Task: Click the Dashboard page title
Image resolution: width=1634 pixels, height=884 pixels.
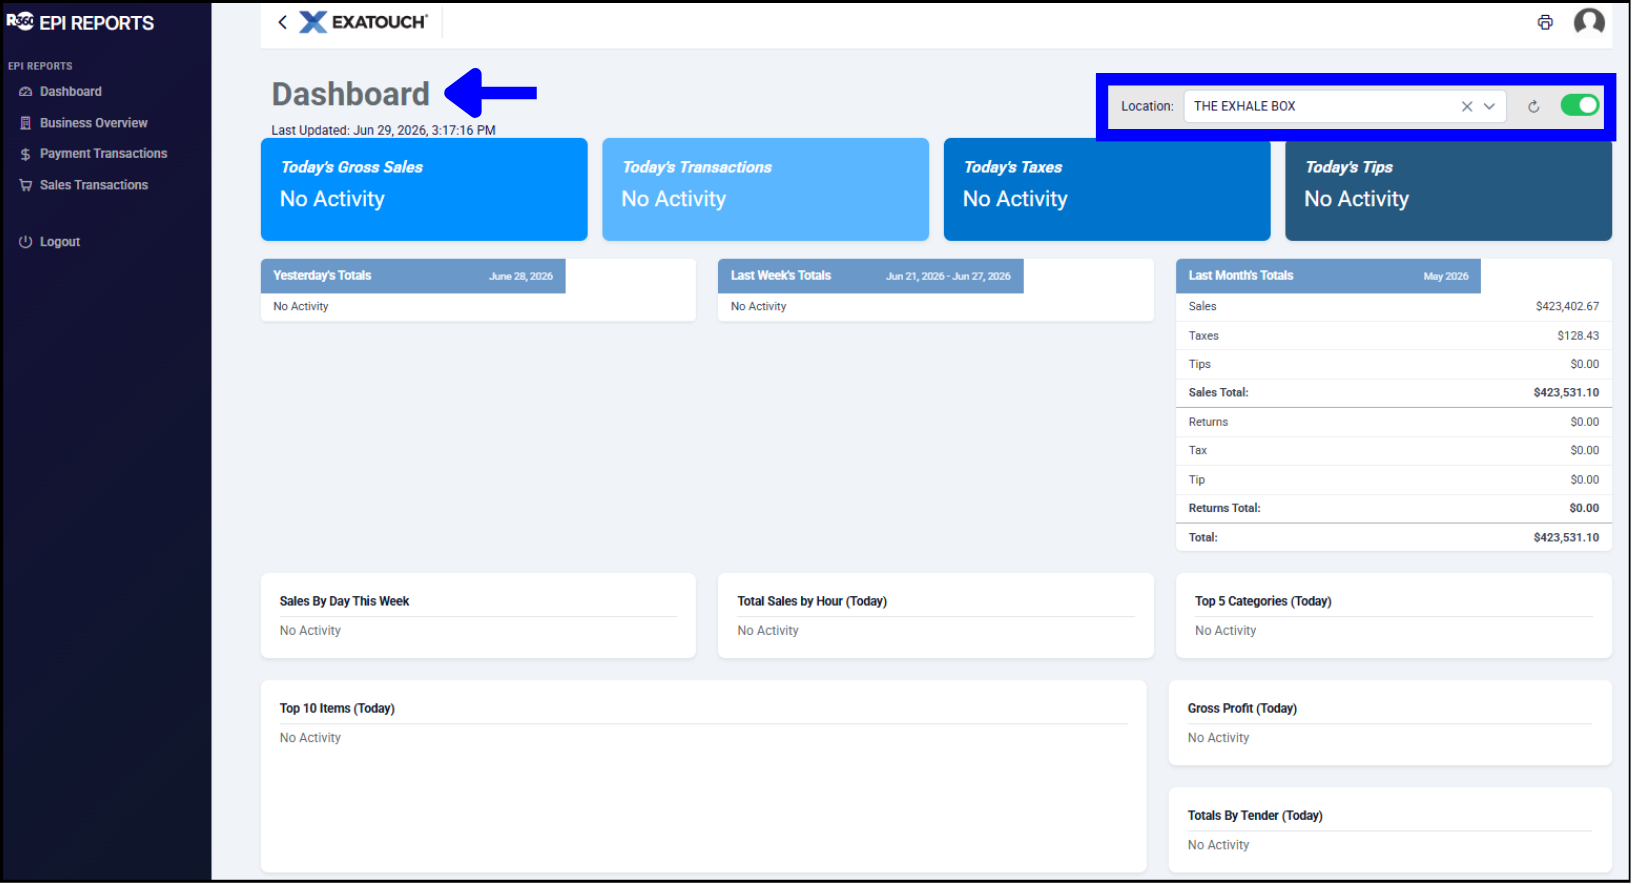Action: 351,94
